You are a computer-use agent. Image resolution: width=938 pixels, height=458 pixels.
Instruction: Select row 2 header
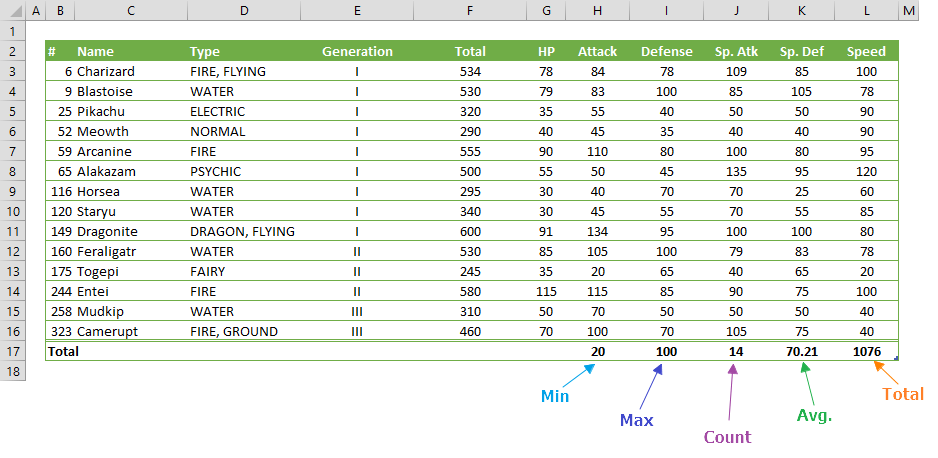(x=13, y=51)
